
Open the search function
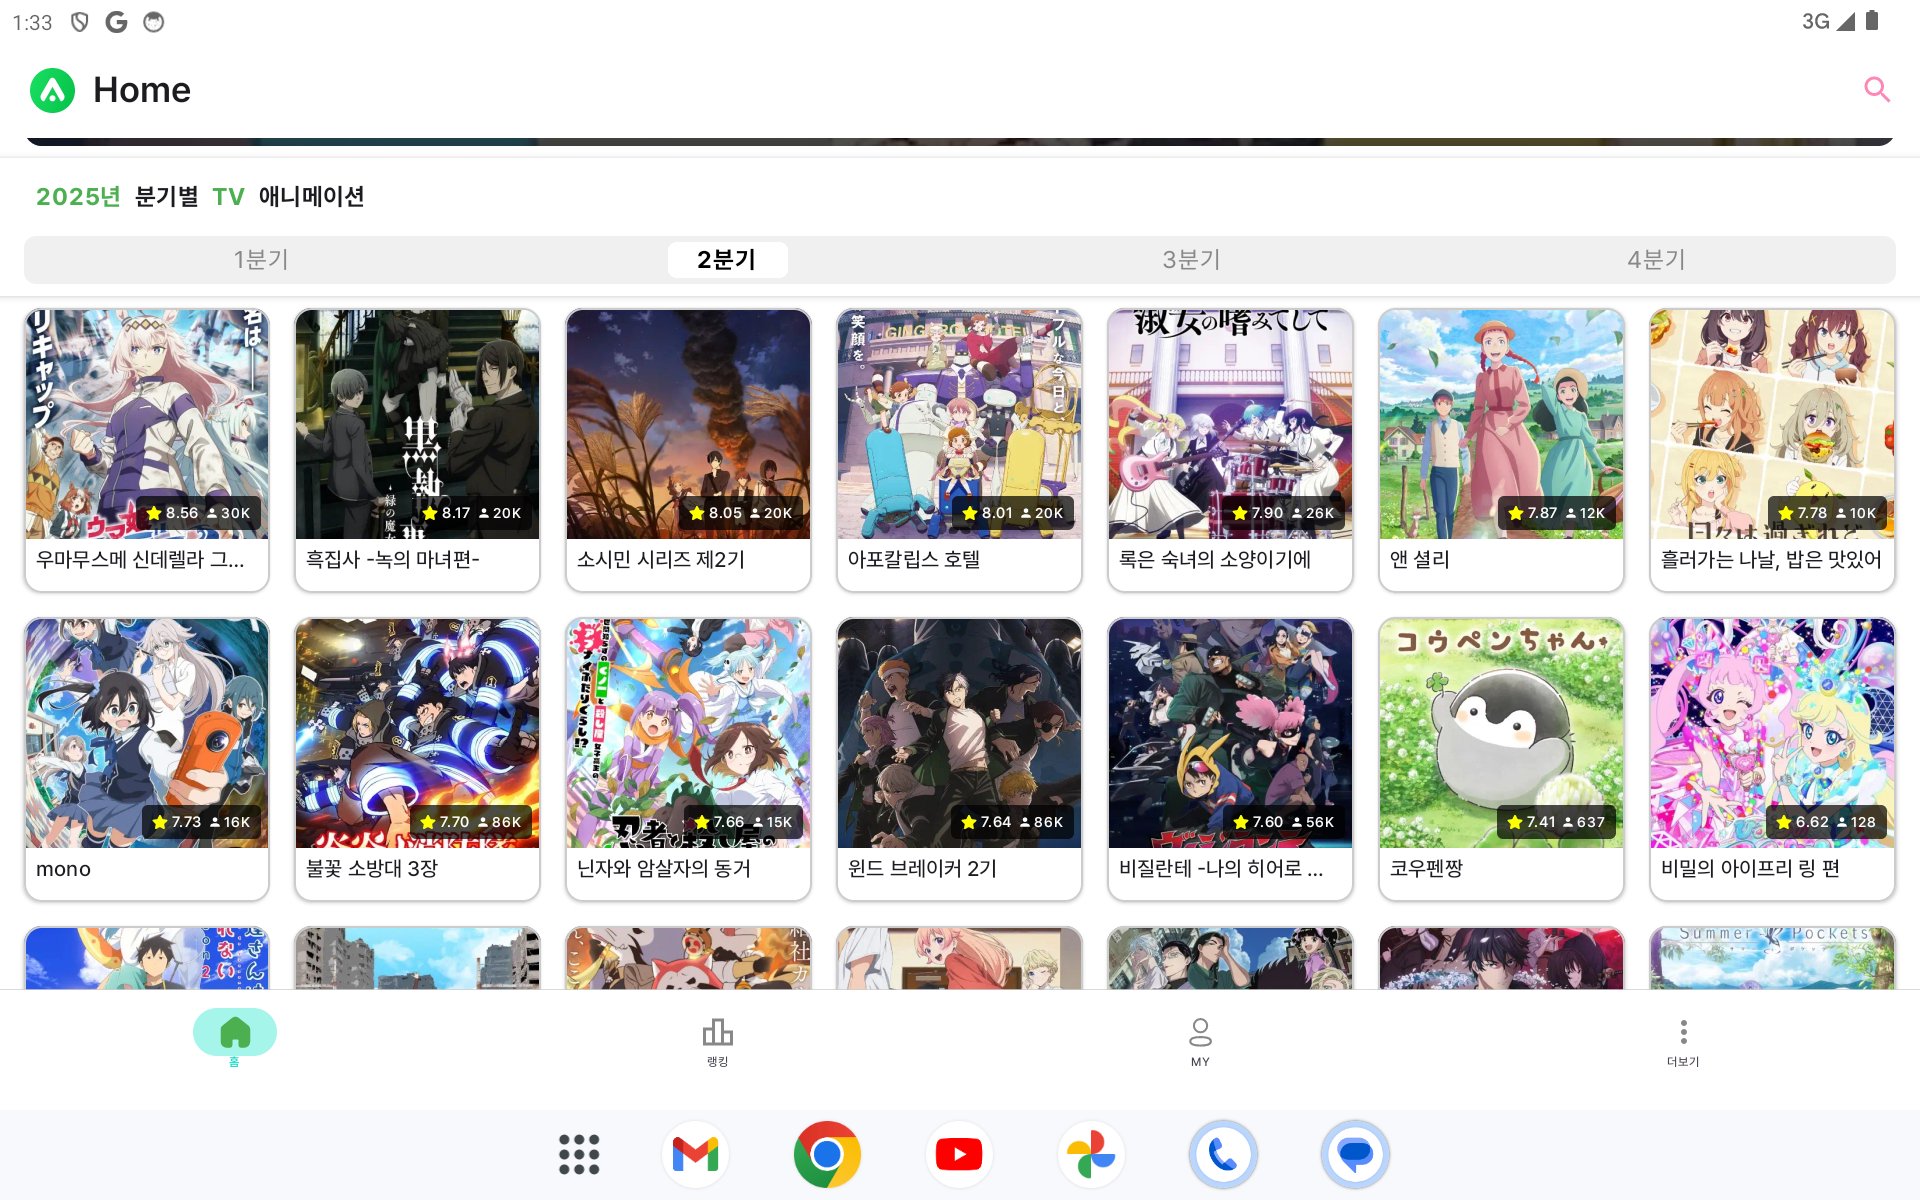[x=1878, y=89]
